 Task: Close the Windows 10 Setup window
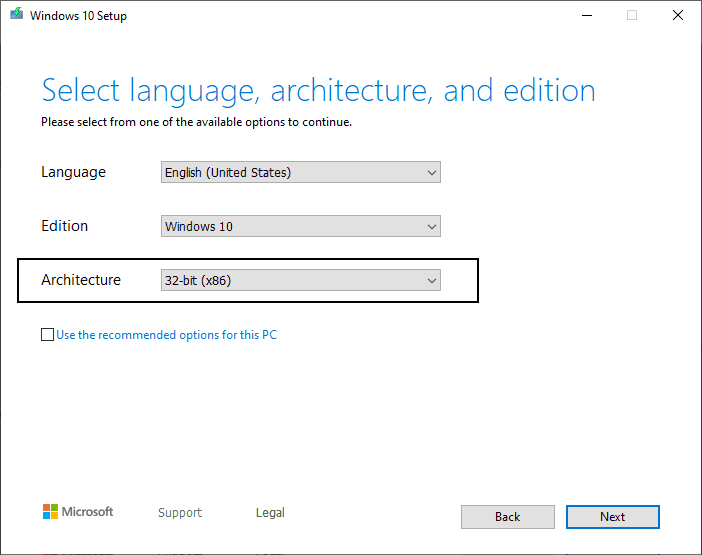(678, 16)
